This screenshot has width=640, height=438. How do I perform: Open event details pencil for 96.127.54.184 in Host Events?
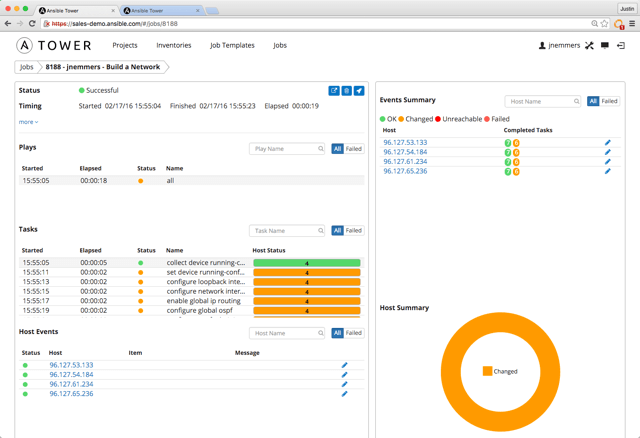pyautogui.click(x=344, y=375)
